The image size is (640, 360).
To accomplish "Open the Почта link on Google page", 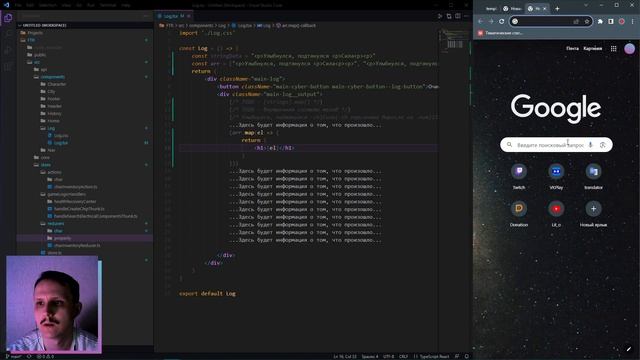I will [x=572, y=49].
